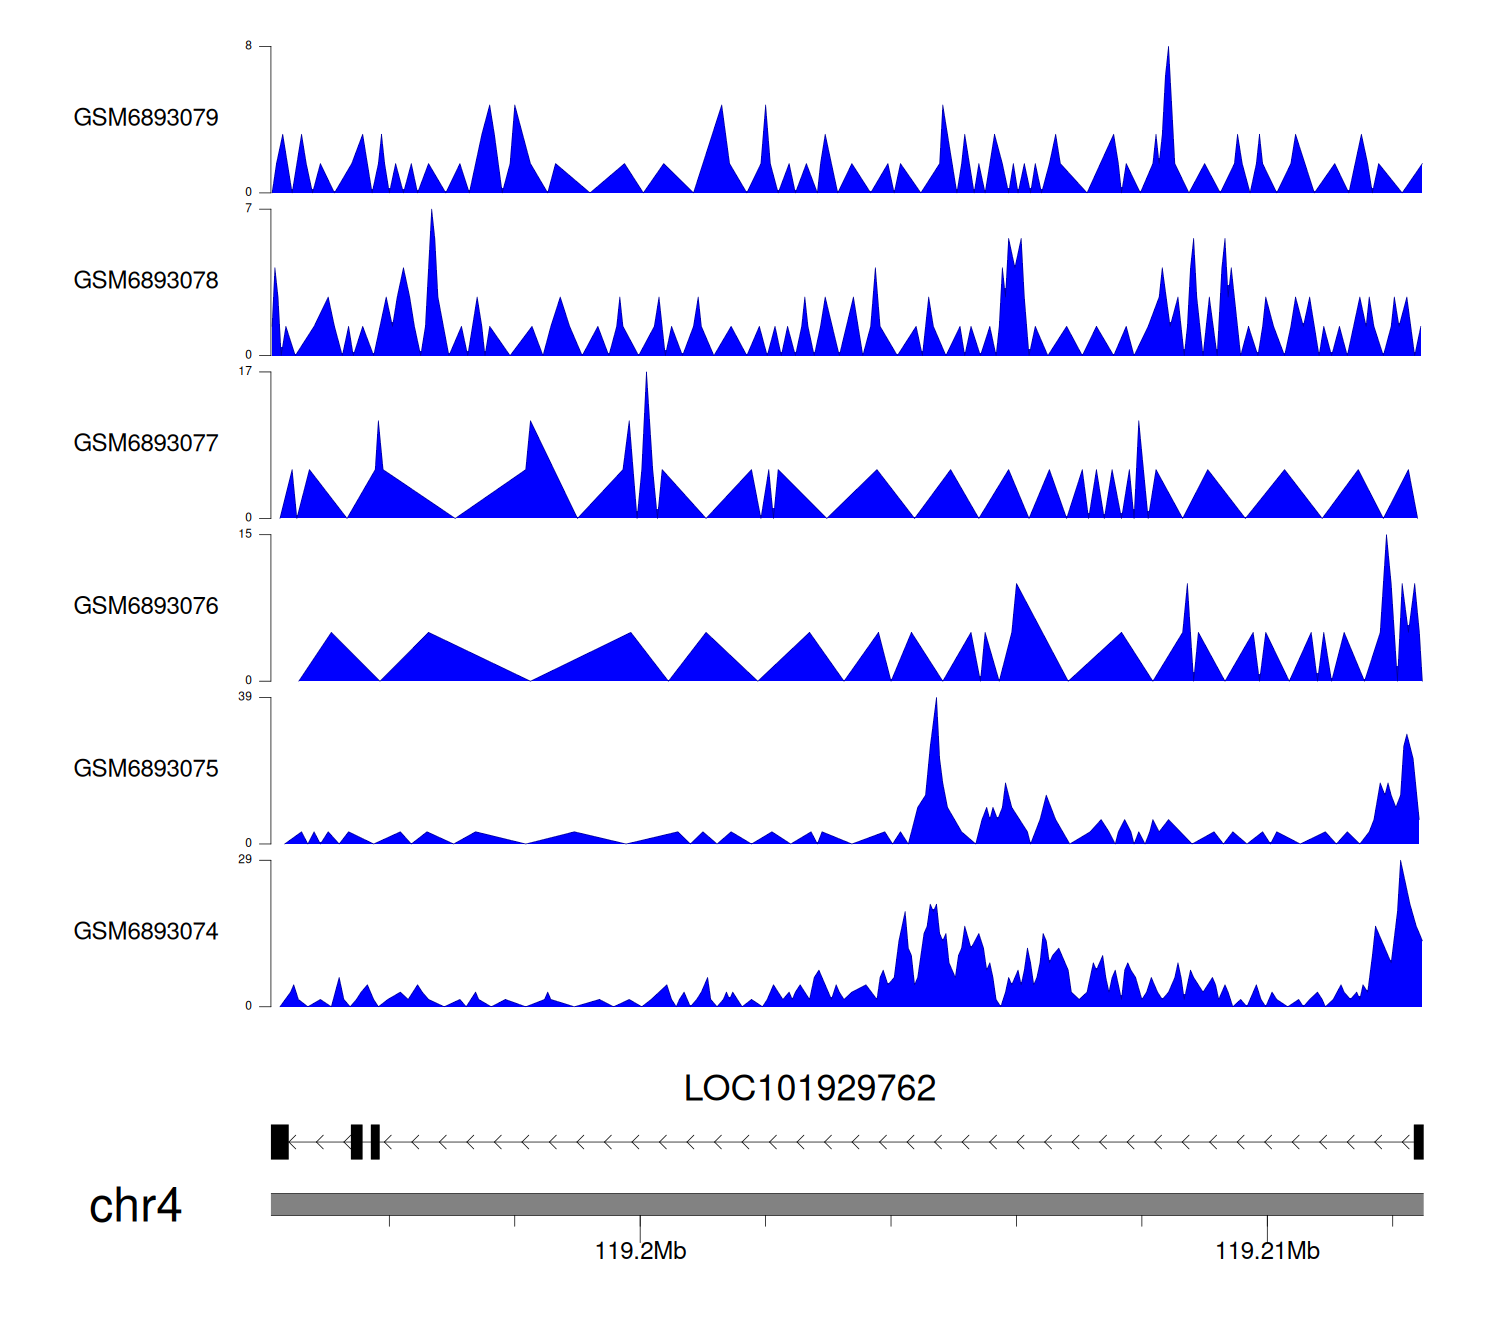Click the LOC101929762 gene name
Viewport: 1500px width, 1320px height.
point(809,1089)
